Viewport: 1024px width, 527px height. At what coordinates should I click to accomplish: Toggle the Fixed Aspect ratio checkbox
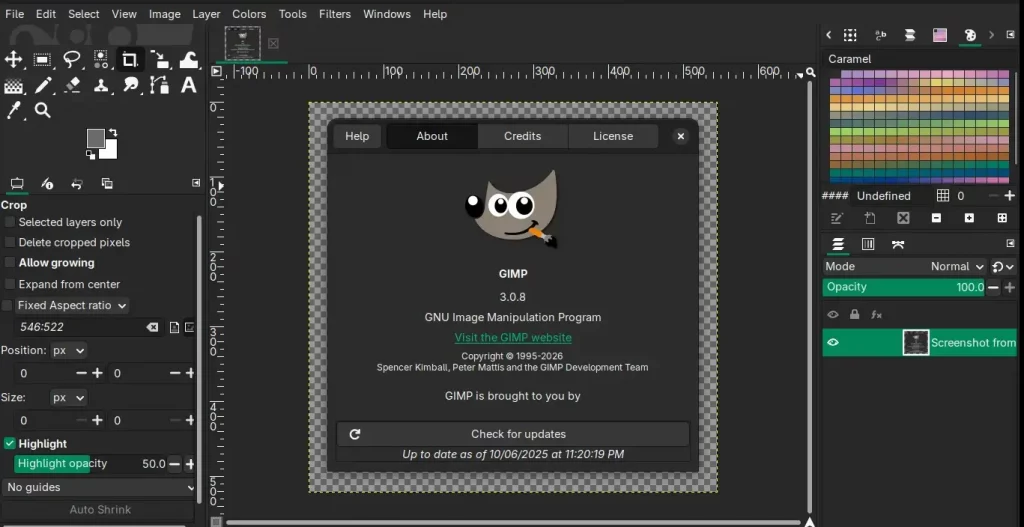7,306
